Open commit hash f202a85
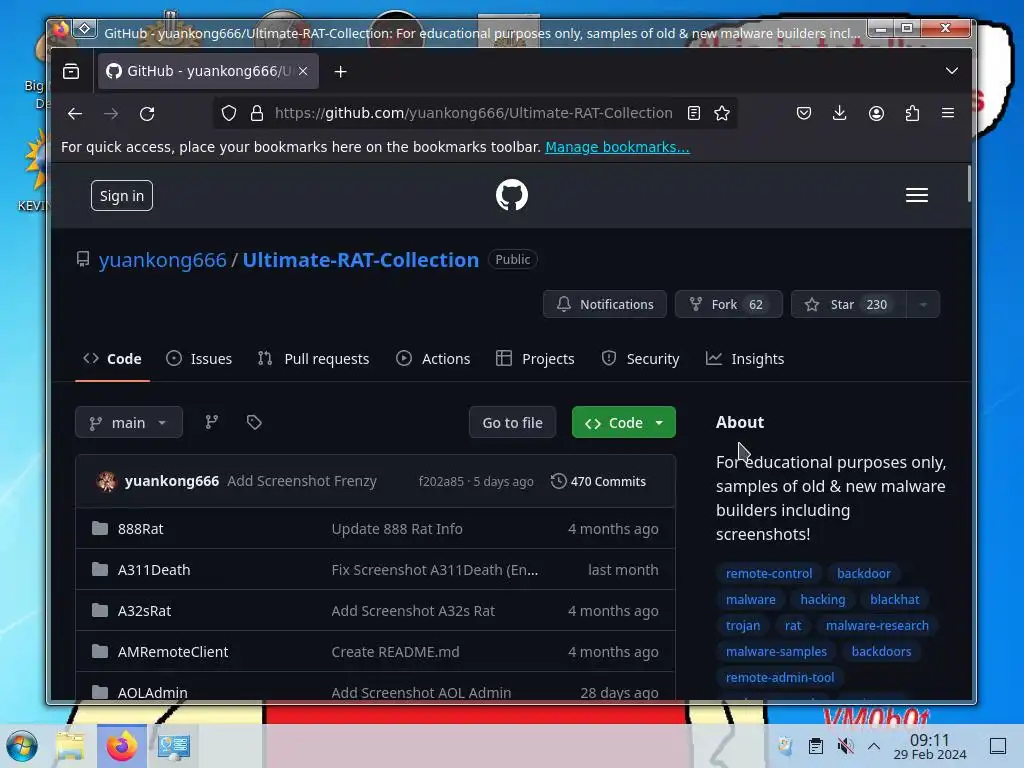 pos(441,481)
